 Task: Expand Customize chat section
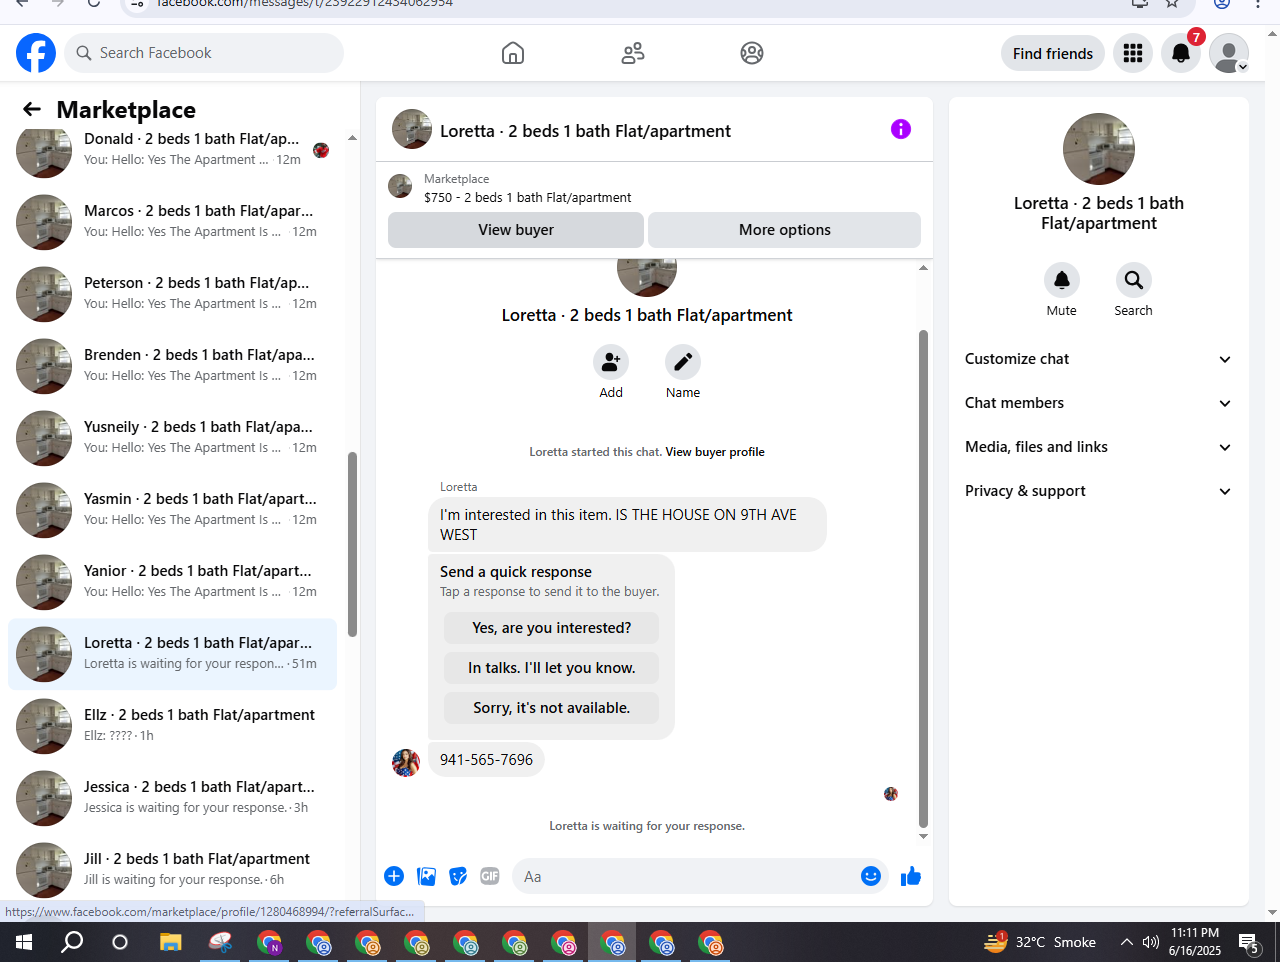1098,359
